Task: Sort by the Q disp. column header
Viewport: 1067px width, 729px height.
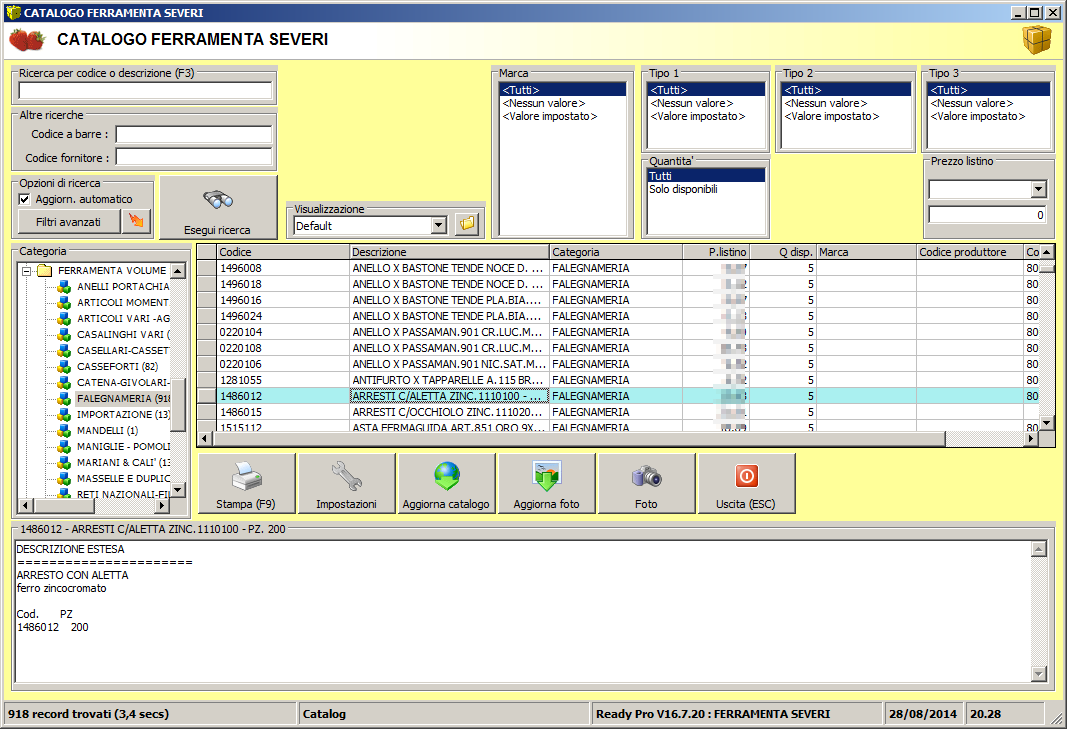Action: (783, 252)
